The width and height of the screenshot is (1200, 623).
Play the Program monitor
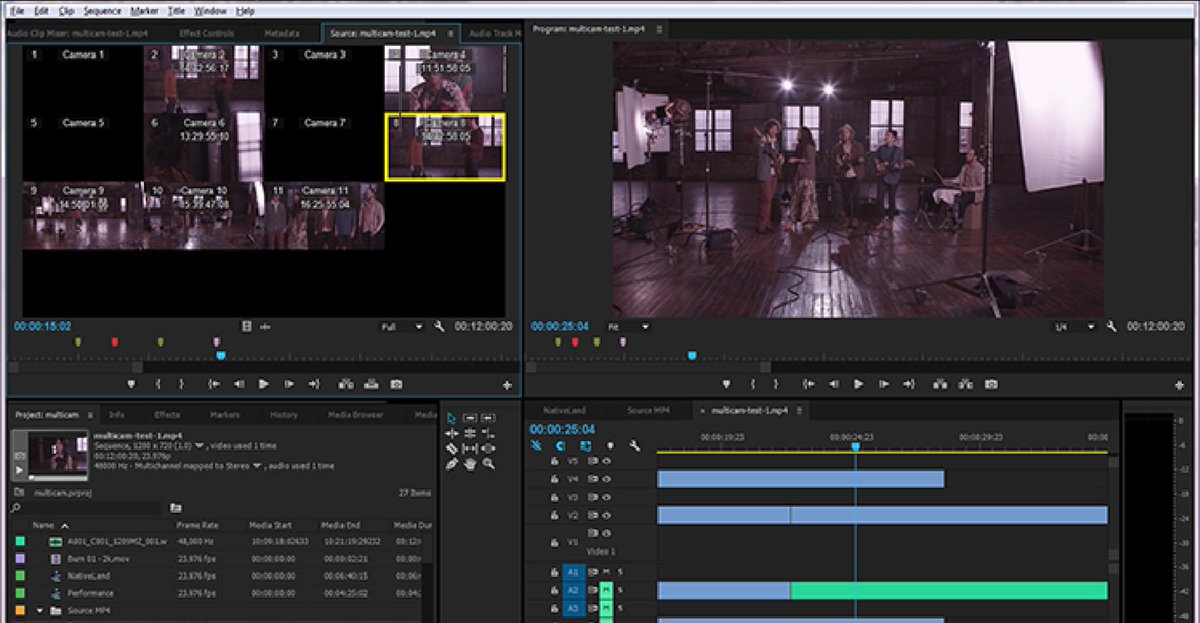point(858,384)
